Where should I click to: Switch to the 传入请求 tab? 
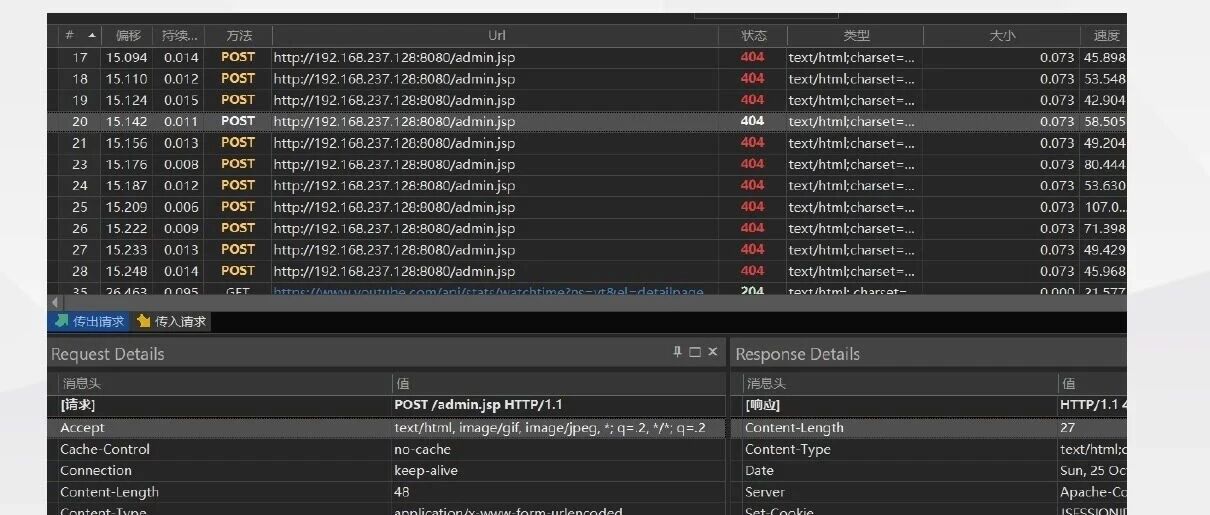click(171, 321)
